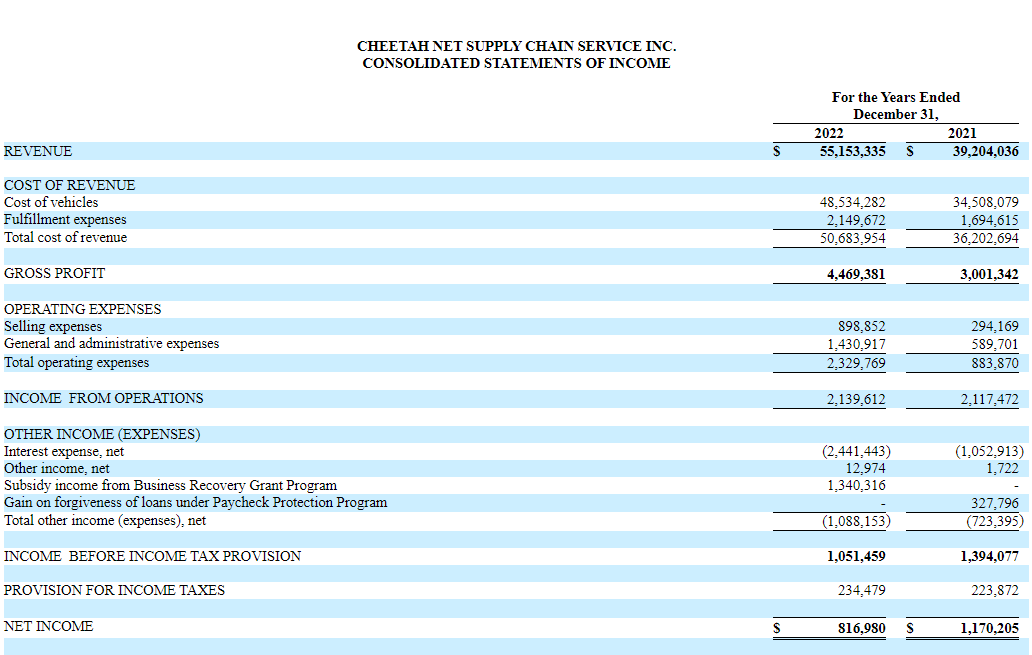The image size is (1032, 655).
Task: Click INCOME BEFORE INCOME TAX PROVISION label
Action: point(152,556)
